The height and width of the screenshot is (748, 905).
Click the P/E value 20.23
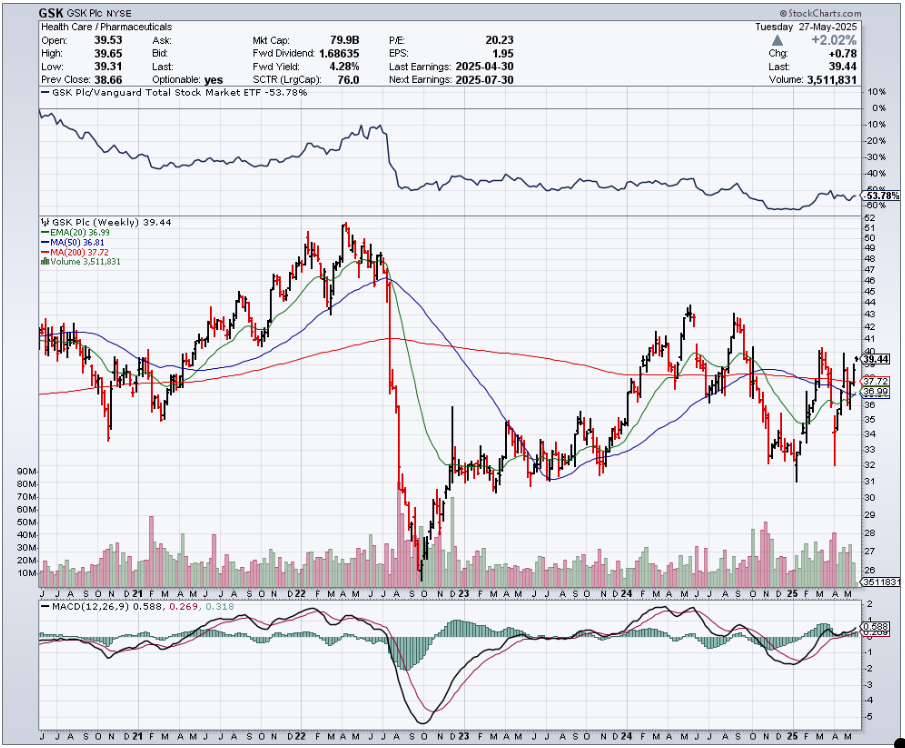pyautogui.click(x=499, y=40)
